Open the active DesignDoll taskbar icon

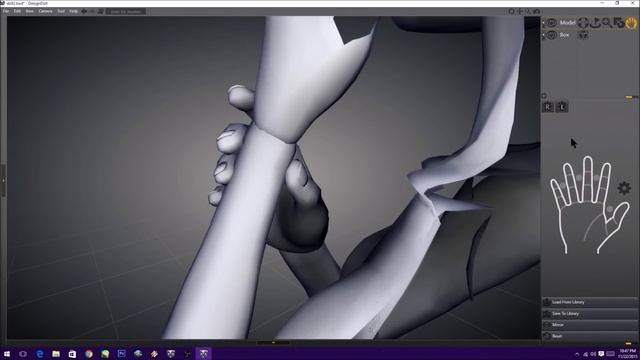tap(204, 354)
